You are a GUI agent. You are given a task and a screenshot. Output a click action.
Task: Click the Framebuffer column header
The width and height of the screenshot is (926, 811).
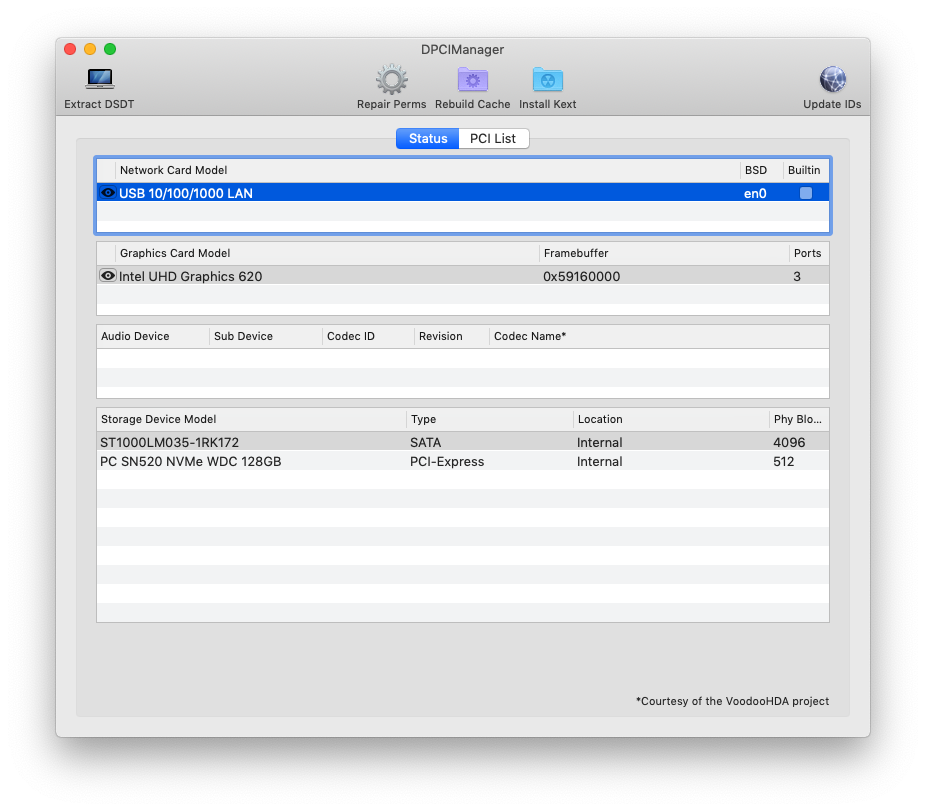click(x=664, y=253)
